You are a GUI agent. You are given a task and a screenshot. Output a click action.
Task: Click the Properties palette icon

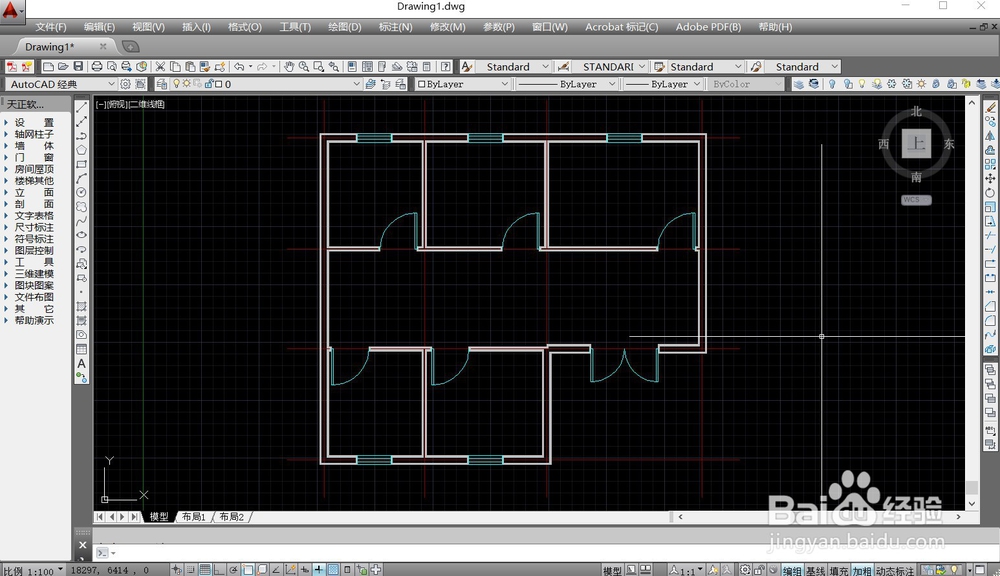coord(352,66)
